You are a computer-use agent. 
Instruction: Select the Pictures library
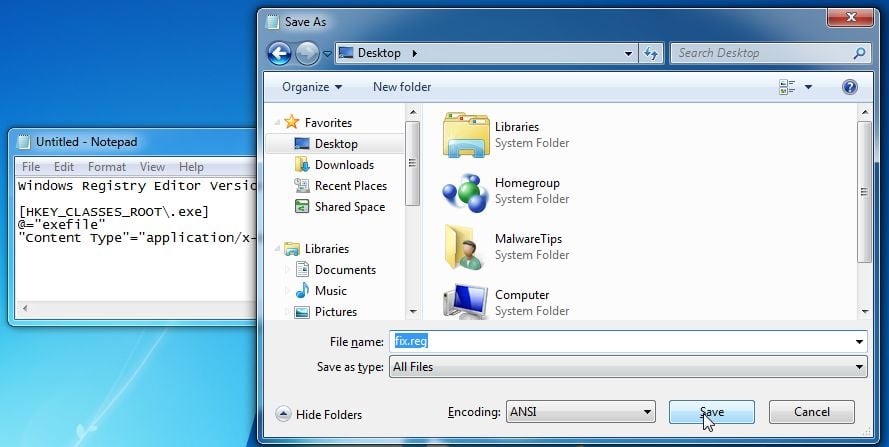click(336, 311)
